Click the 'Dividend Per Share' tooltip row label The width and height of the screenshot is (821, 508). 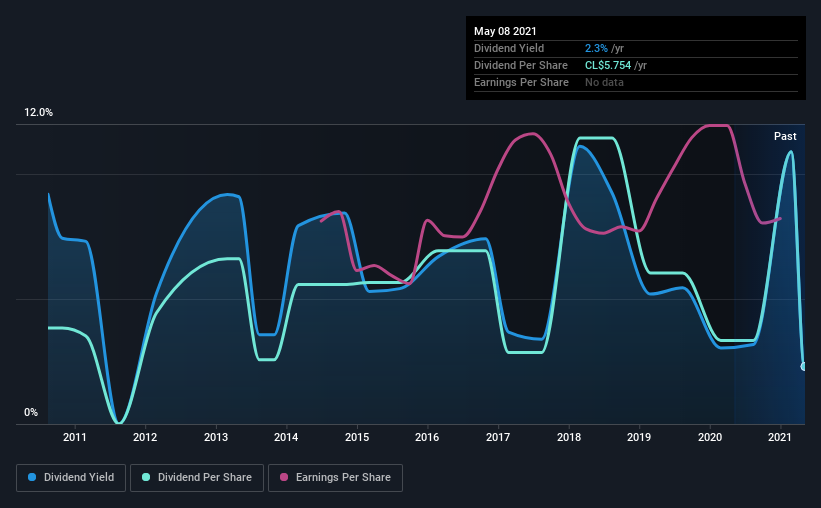[x=521, y=65]
